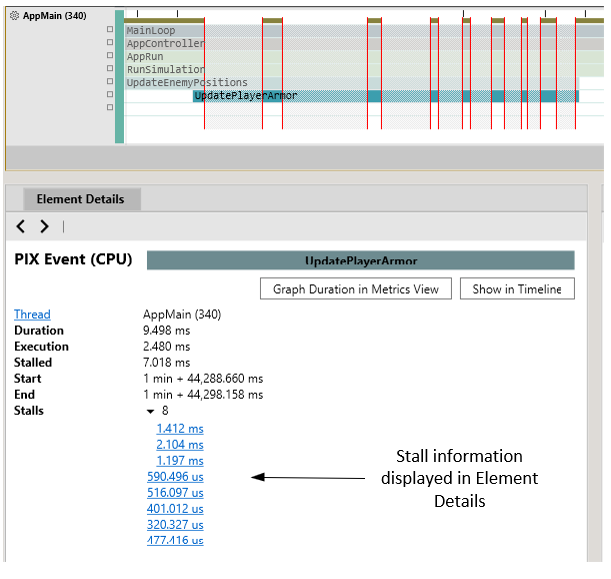Image resolution: width=611 pixels, height=579 pixels.
Task: Toggle the checkbox beside the AppRun row
Action: (x=110, y=55)
